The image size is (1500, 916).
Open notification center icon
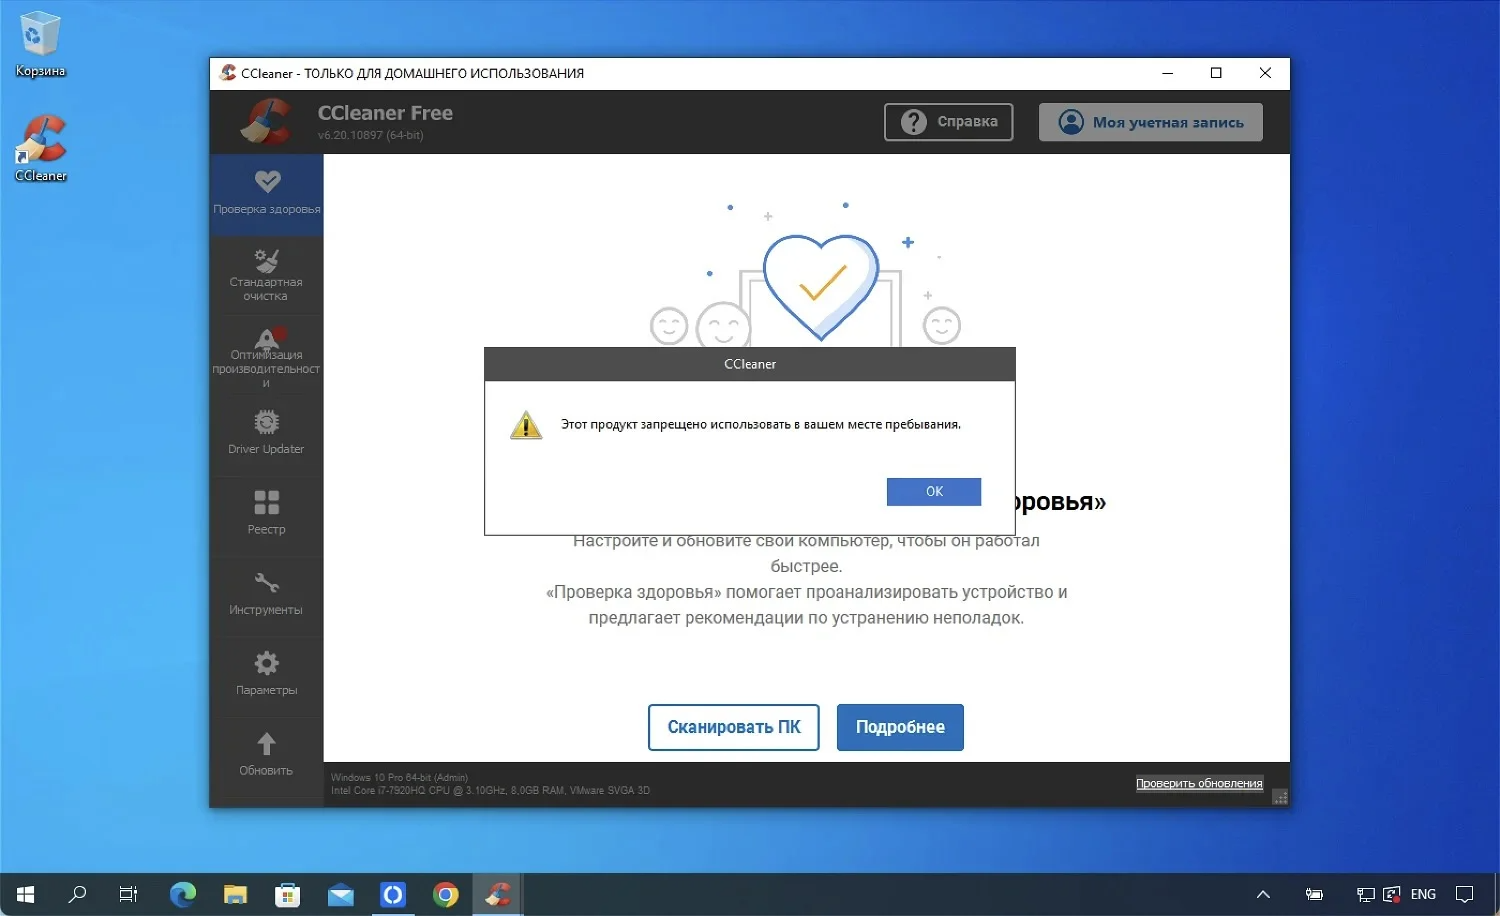1465,894
